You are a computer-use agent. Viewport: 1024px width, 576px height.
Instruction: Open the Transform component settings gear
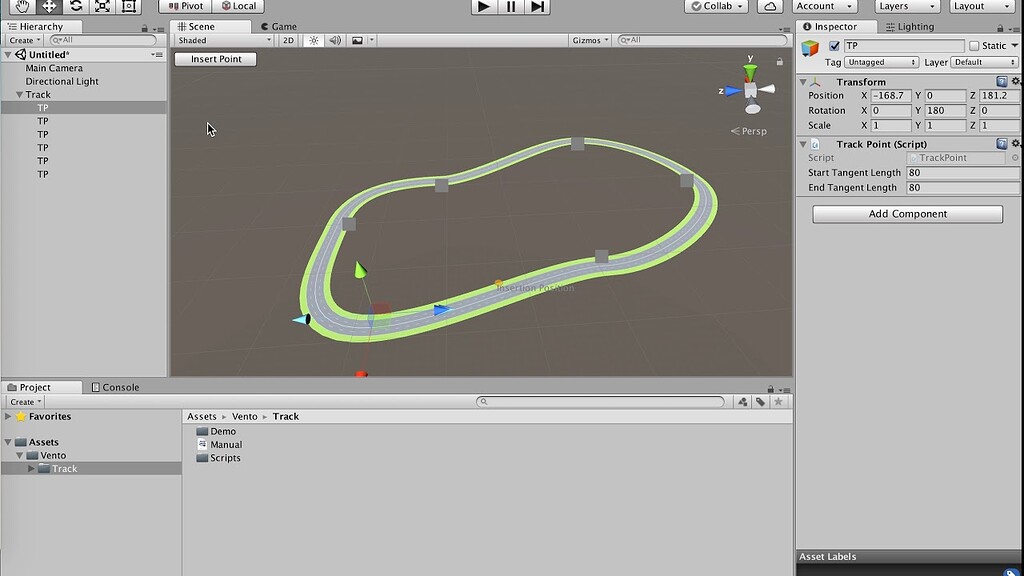[x=1016, y=82]
